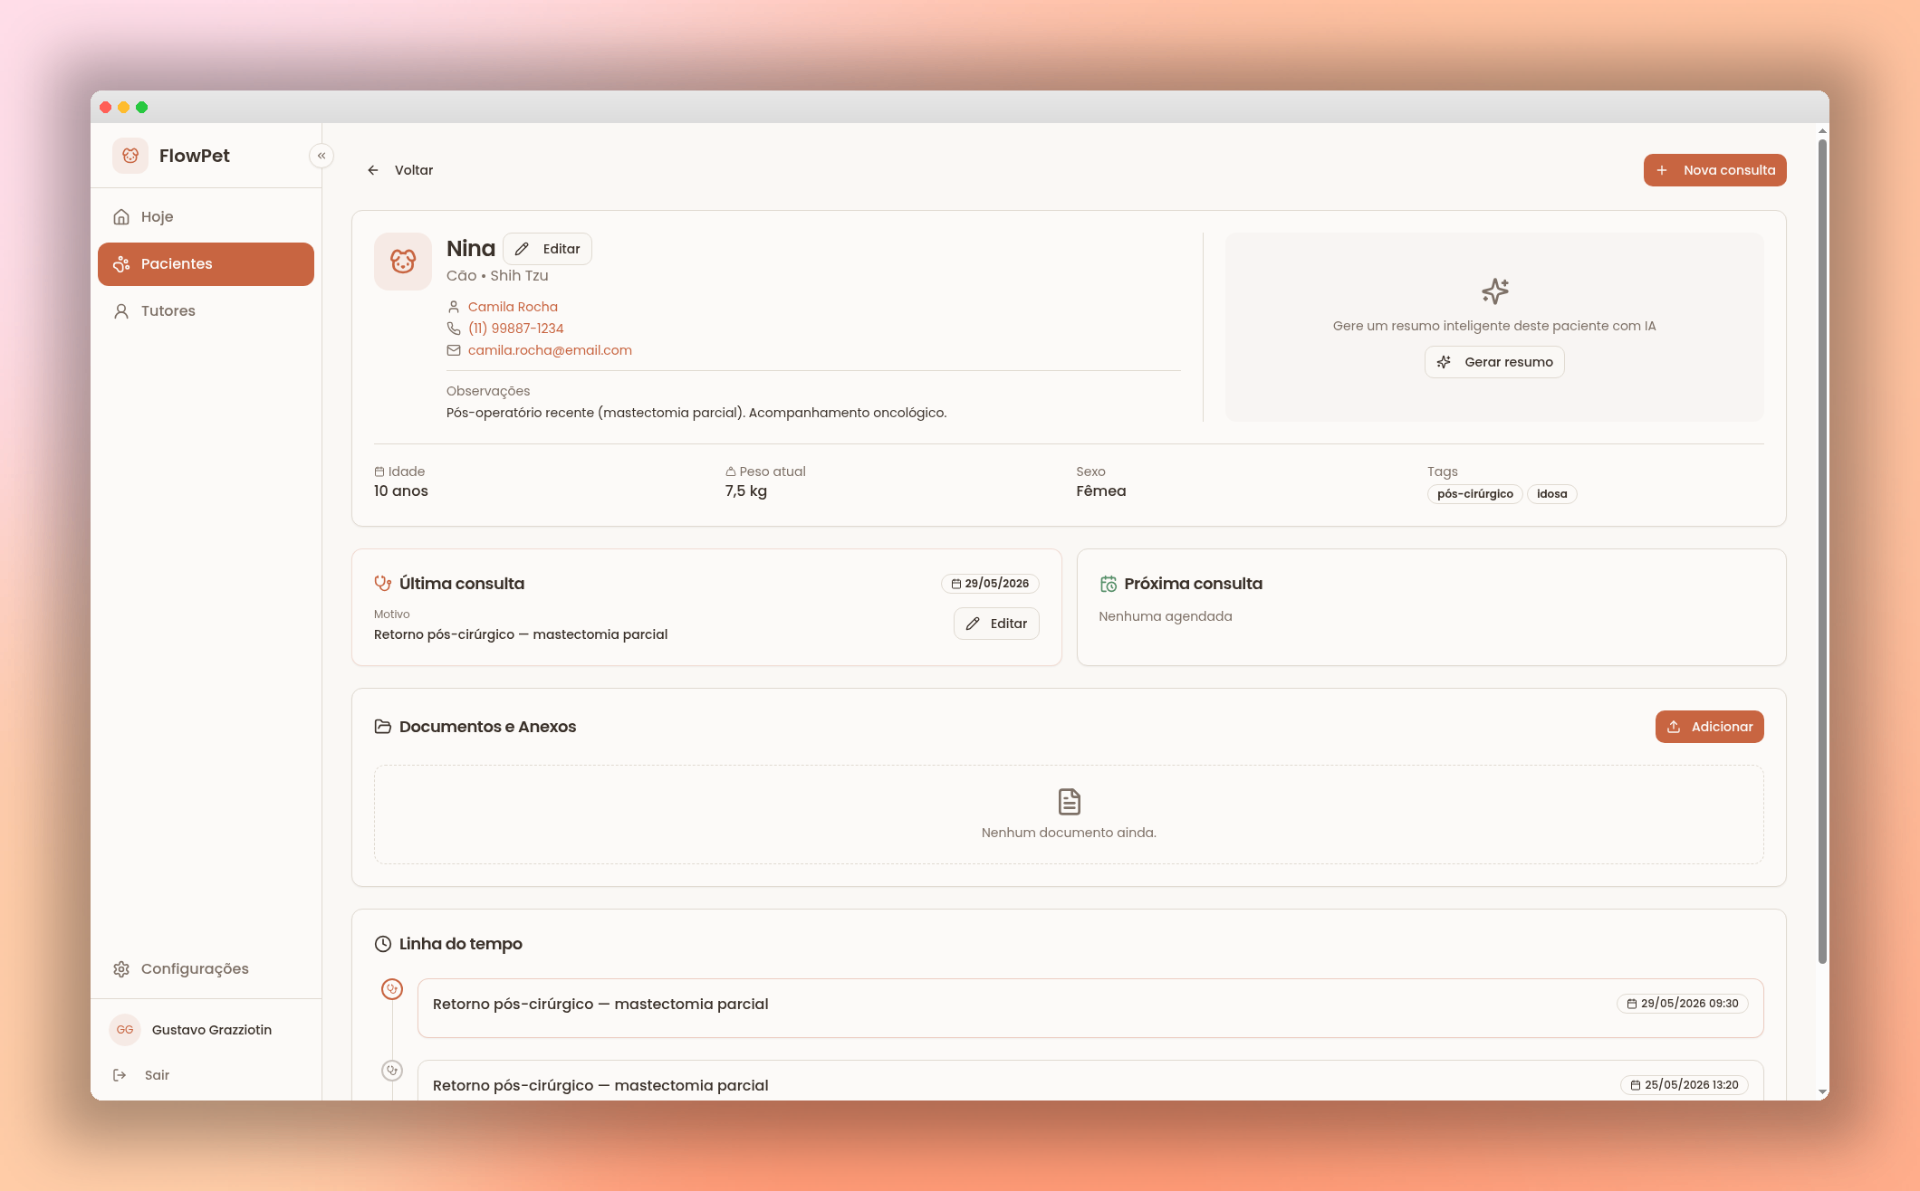Image resolution: width=1920 pixels, height=1191 pixels.
Task: Open tutor Camila Rocha link
Action: (513, 307)
